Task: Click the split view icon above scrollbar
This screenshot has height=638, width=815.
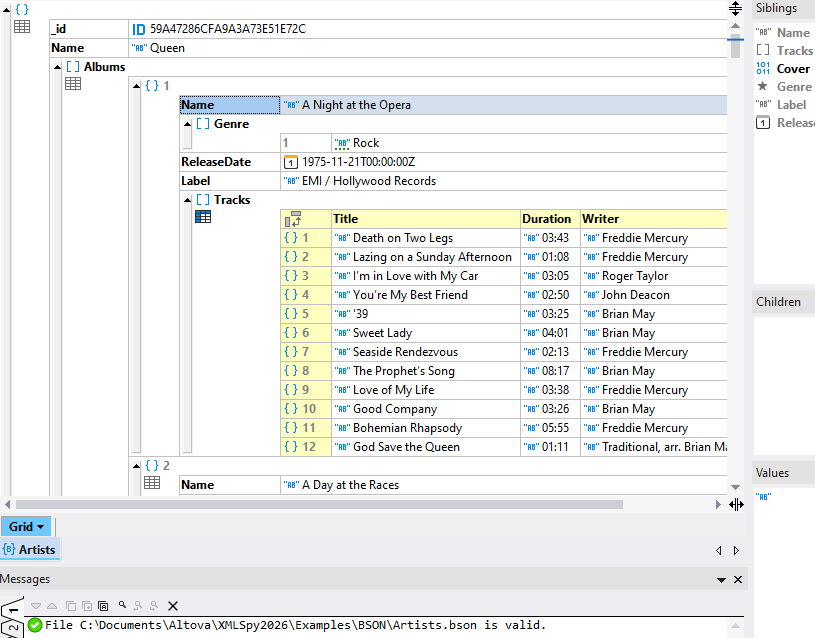Action: [x=735, y=8]
